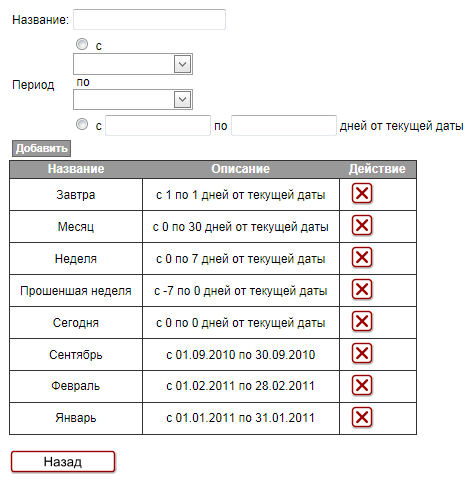The image size is (472, 480).
Task: Select the date range radio button
Action: pos(82,44)
